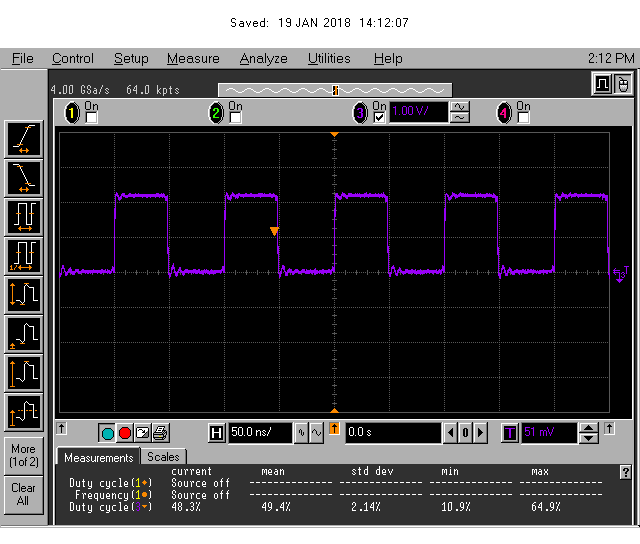Open the File menu
640x544 pixels.
22,59
